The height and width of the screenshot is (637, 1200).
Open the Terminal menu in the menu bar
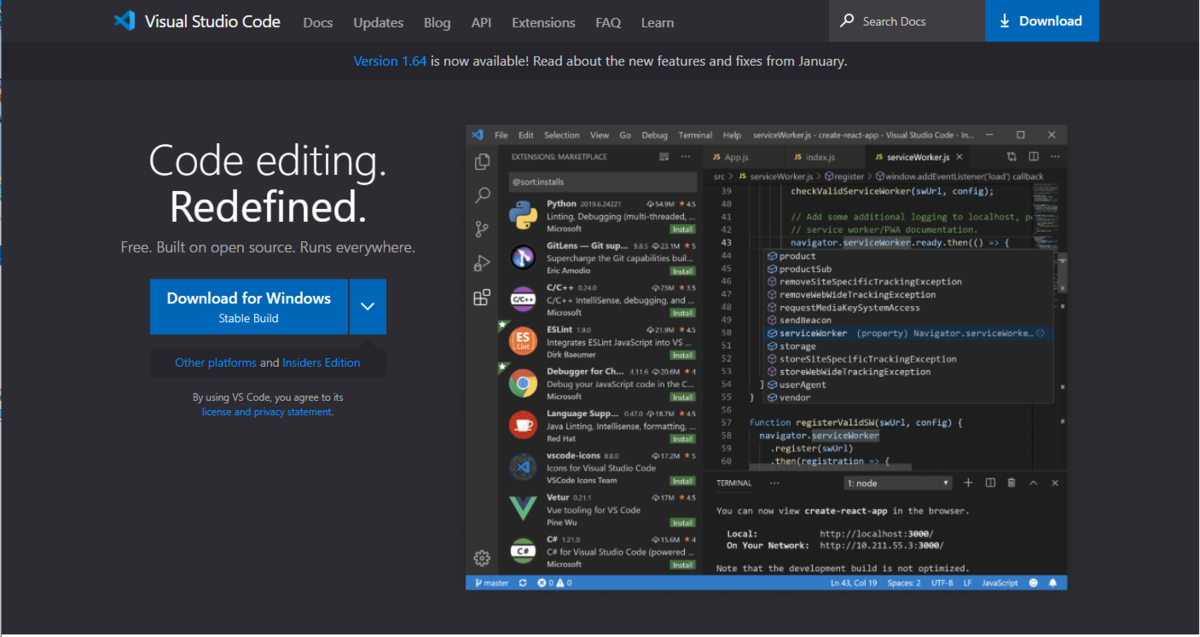pyautogui.click(x=695, y=134)
